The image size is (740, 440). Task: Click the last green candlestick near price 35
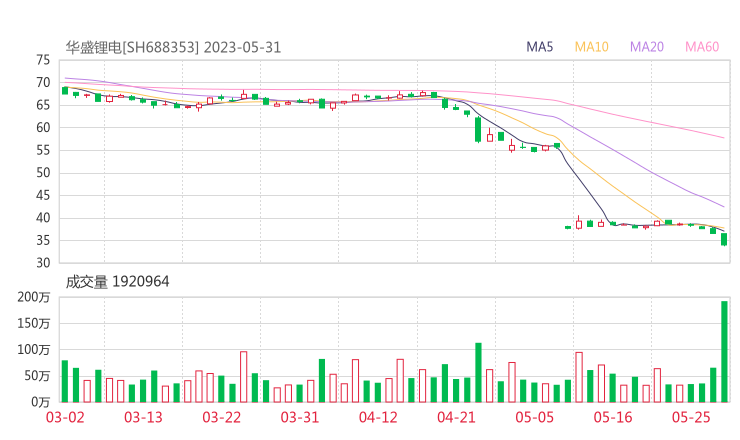[x=724, y=239]
